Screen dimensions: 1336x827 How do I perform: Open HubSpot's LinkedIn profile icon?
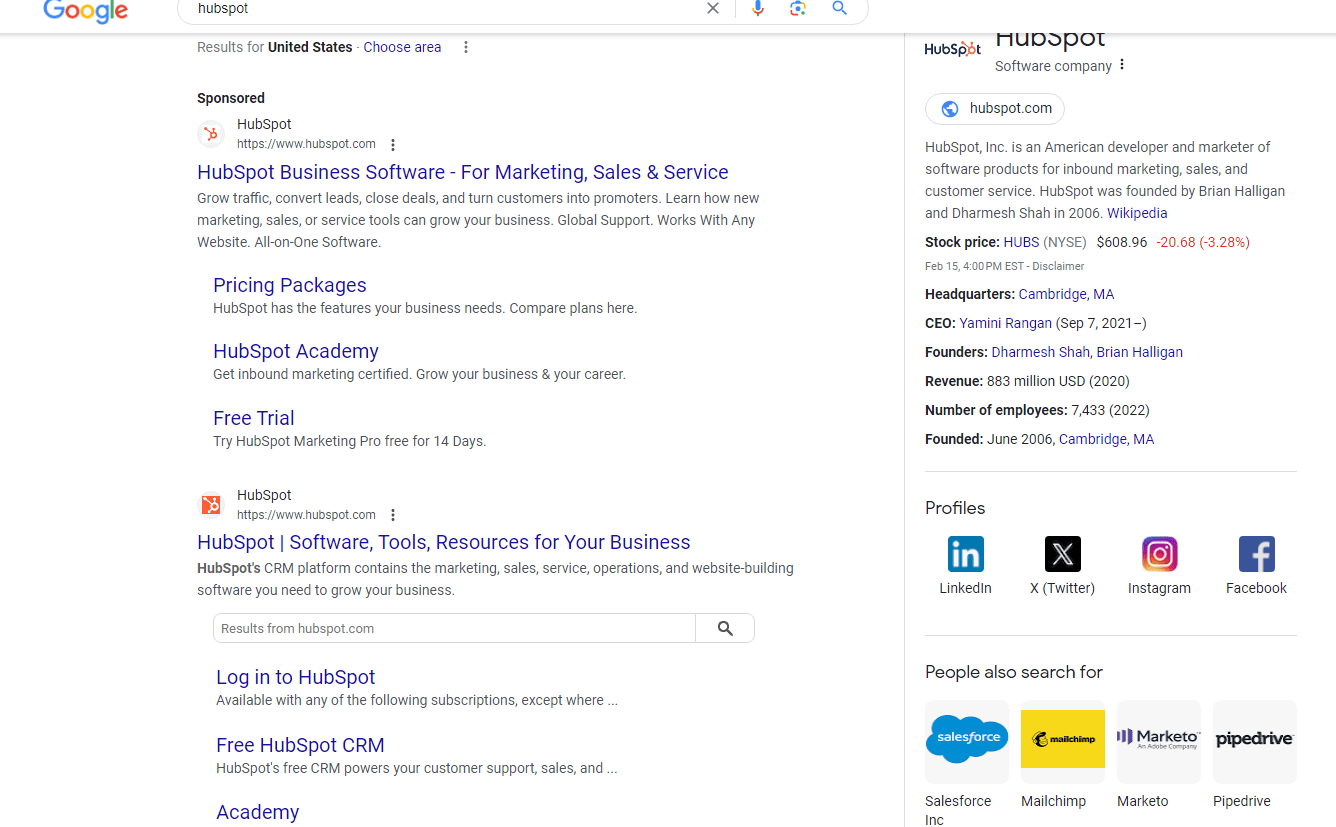point(965,554)
